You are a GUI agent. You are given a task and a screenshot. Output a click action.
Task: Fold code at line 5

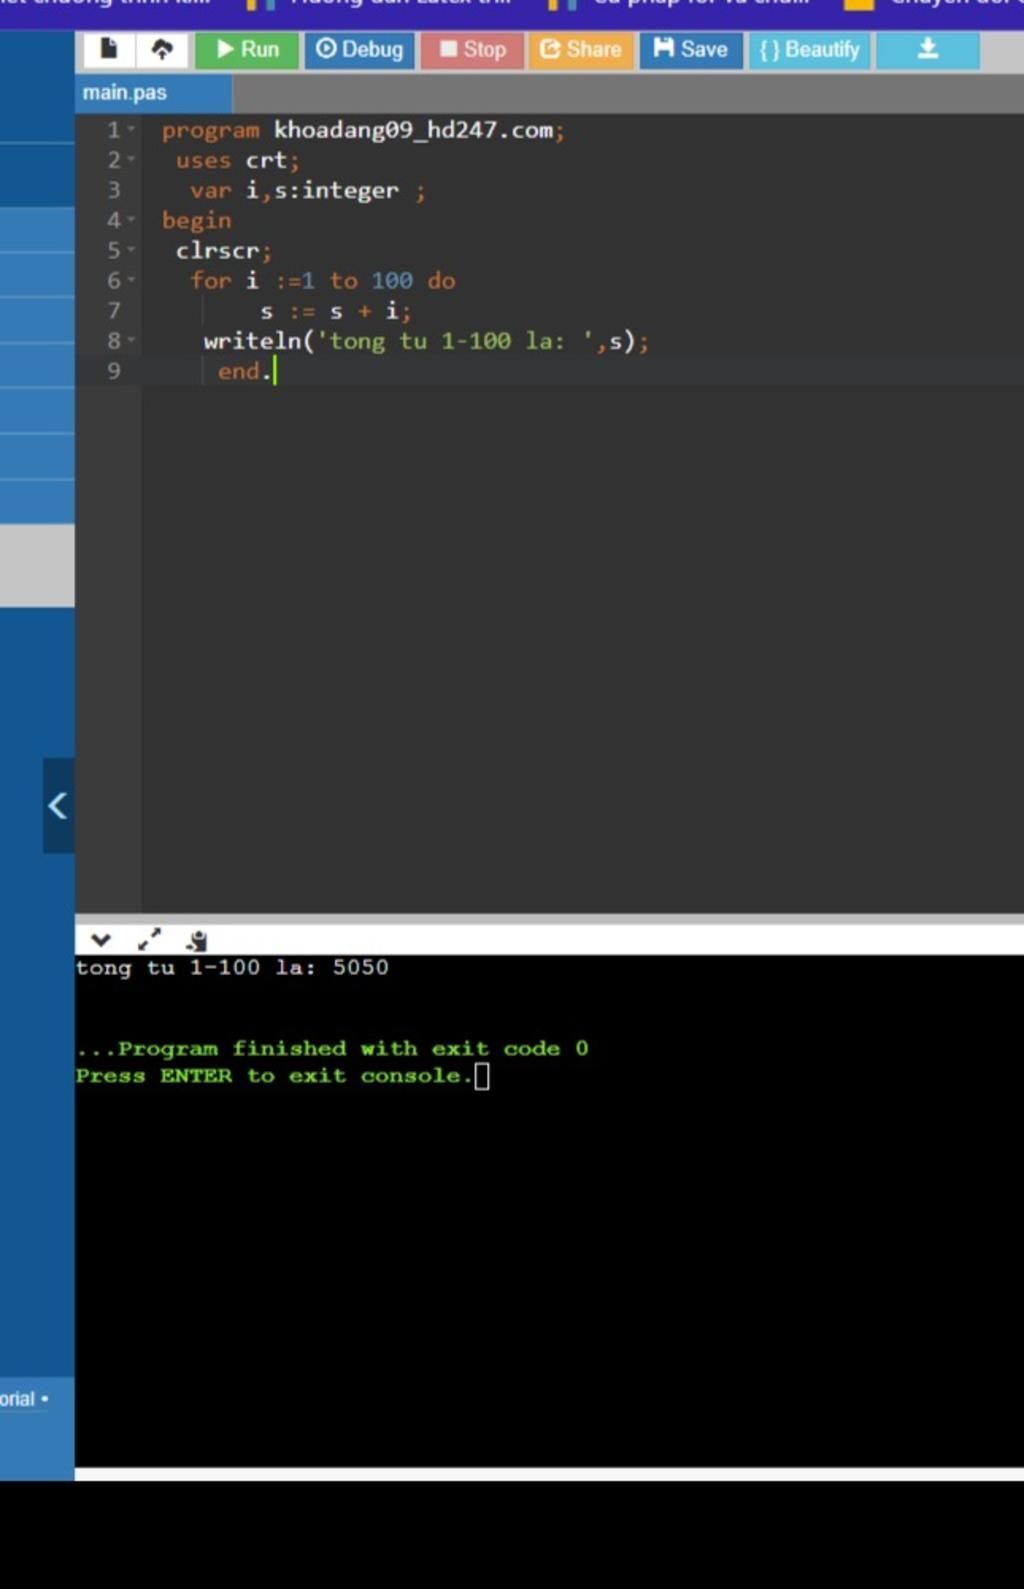coord(131,249)
